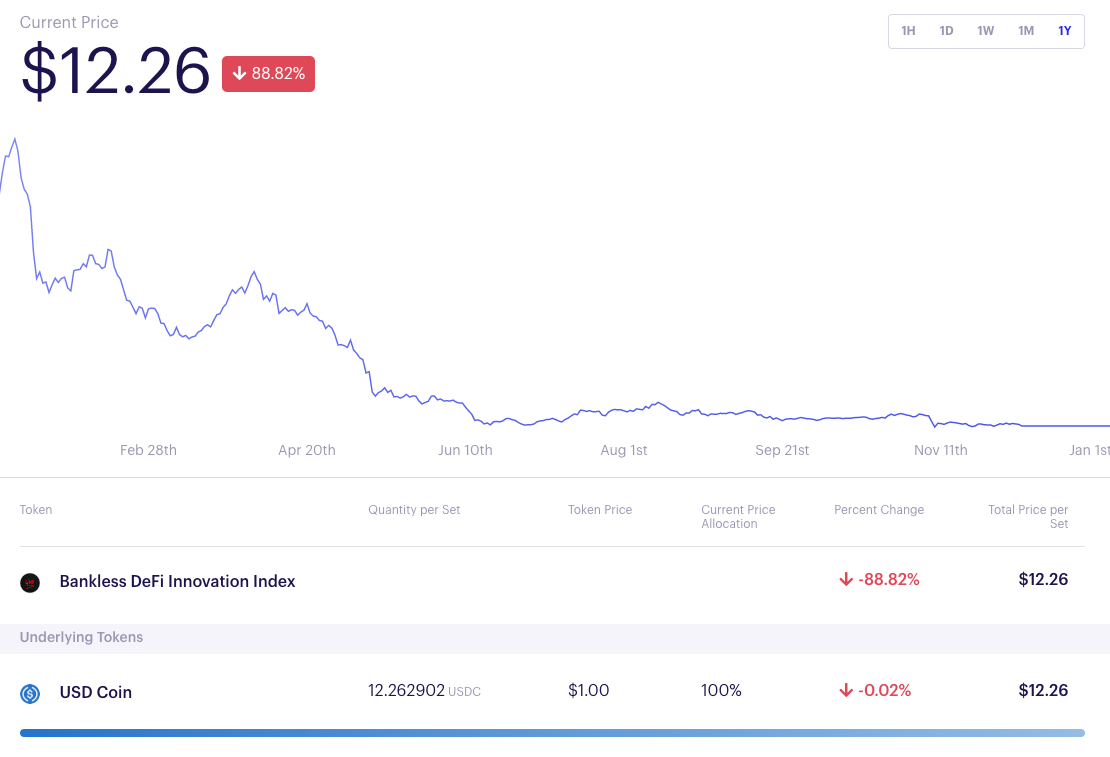
Task: Click the USD Coin $12.26 total price
Action: click(1043, 690)
